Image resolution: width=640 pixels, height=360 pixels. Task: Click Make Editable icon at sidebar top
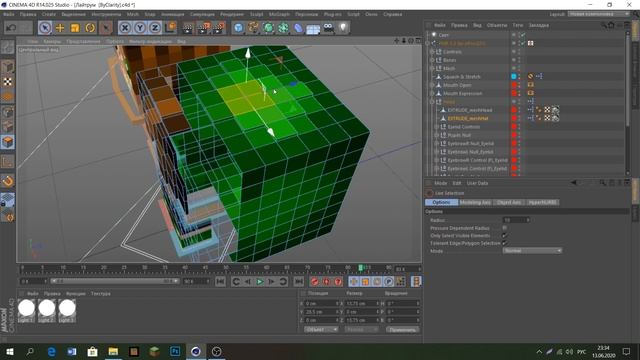pos(8,47)
